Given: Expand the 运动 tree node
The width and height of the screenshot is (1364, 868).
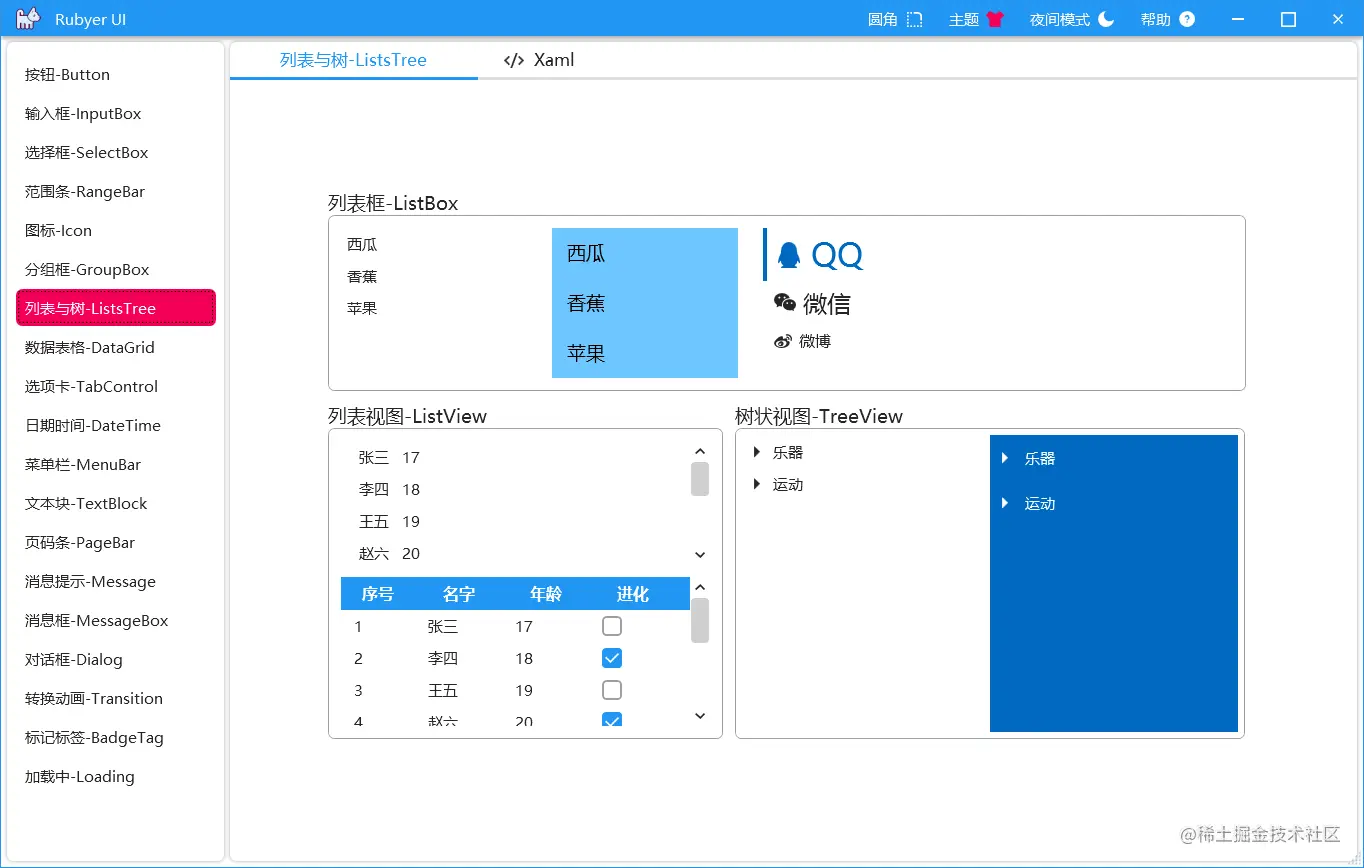Looking at the screenshot, I should click(x=756, y=484).
